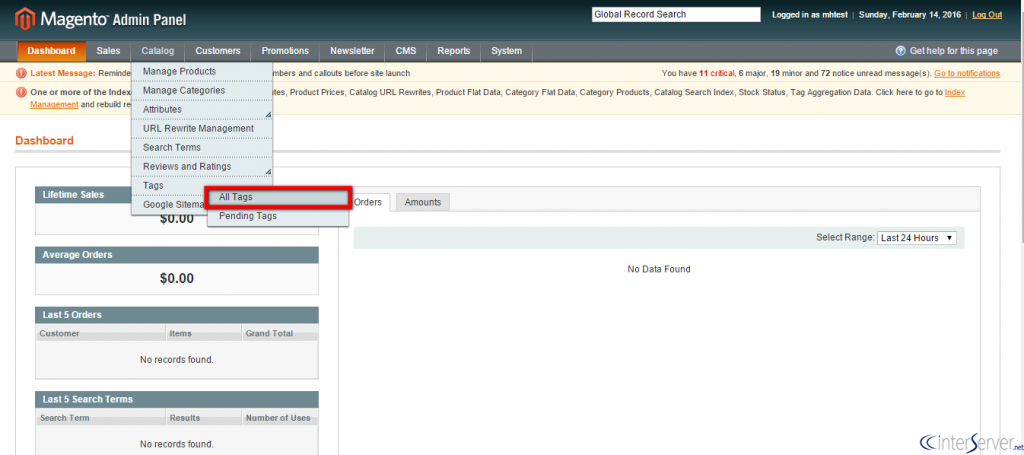Choose Search Terms in Catalog menu

tap(202, 148)
